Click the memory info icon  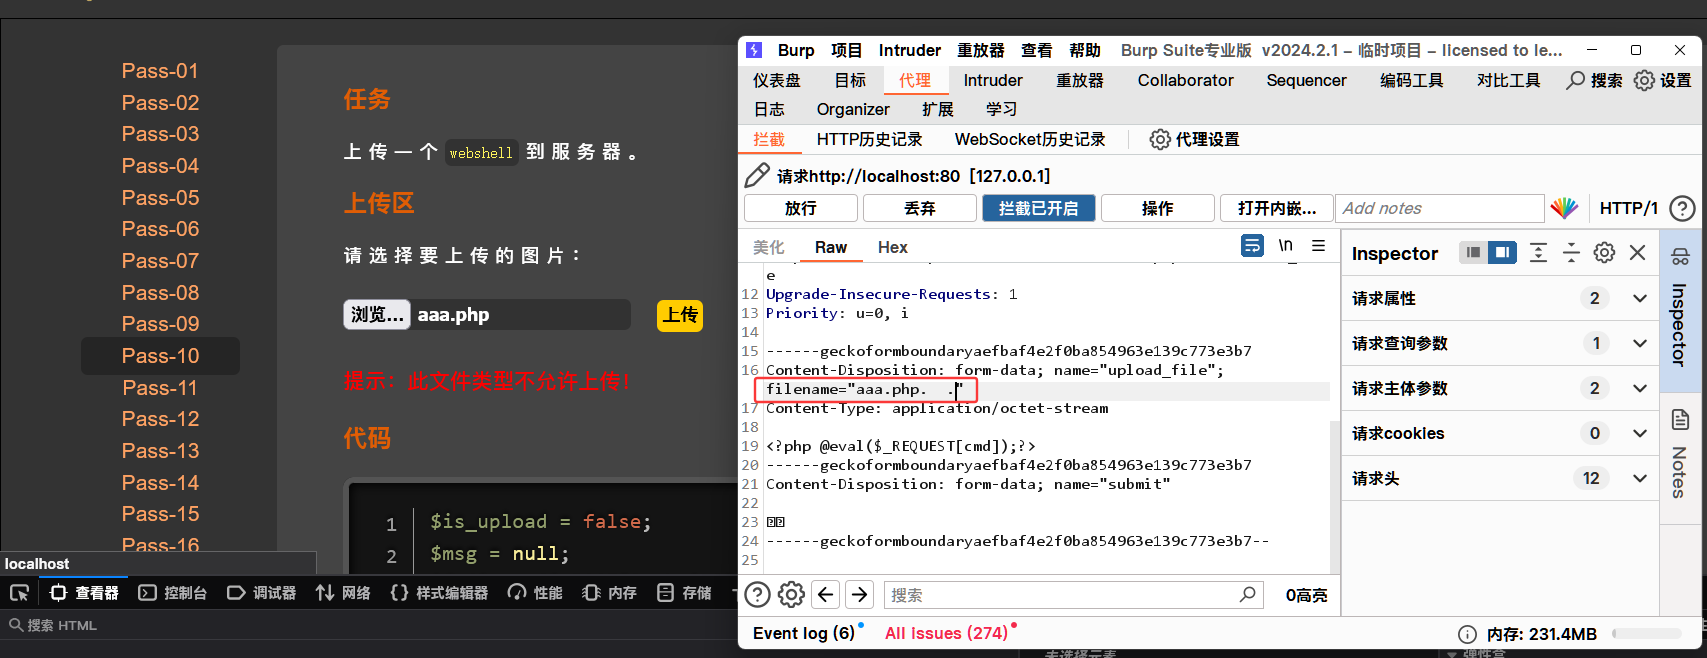pos(1467,634)
